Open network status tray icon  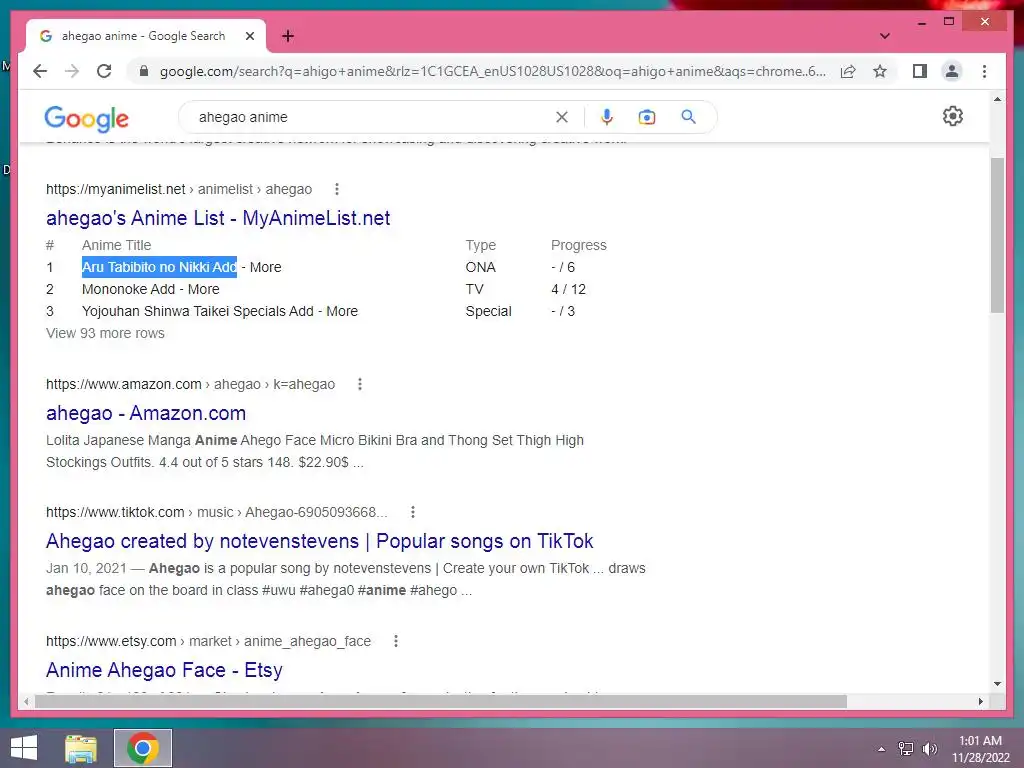[905, 749]
